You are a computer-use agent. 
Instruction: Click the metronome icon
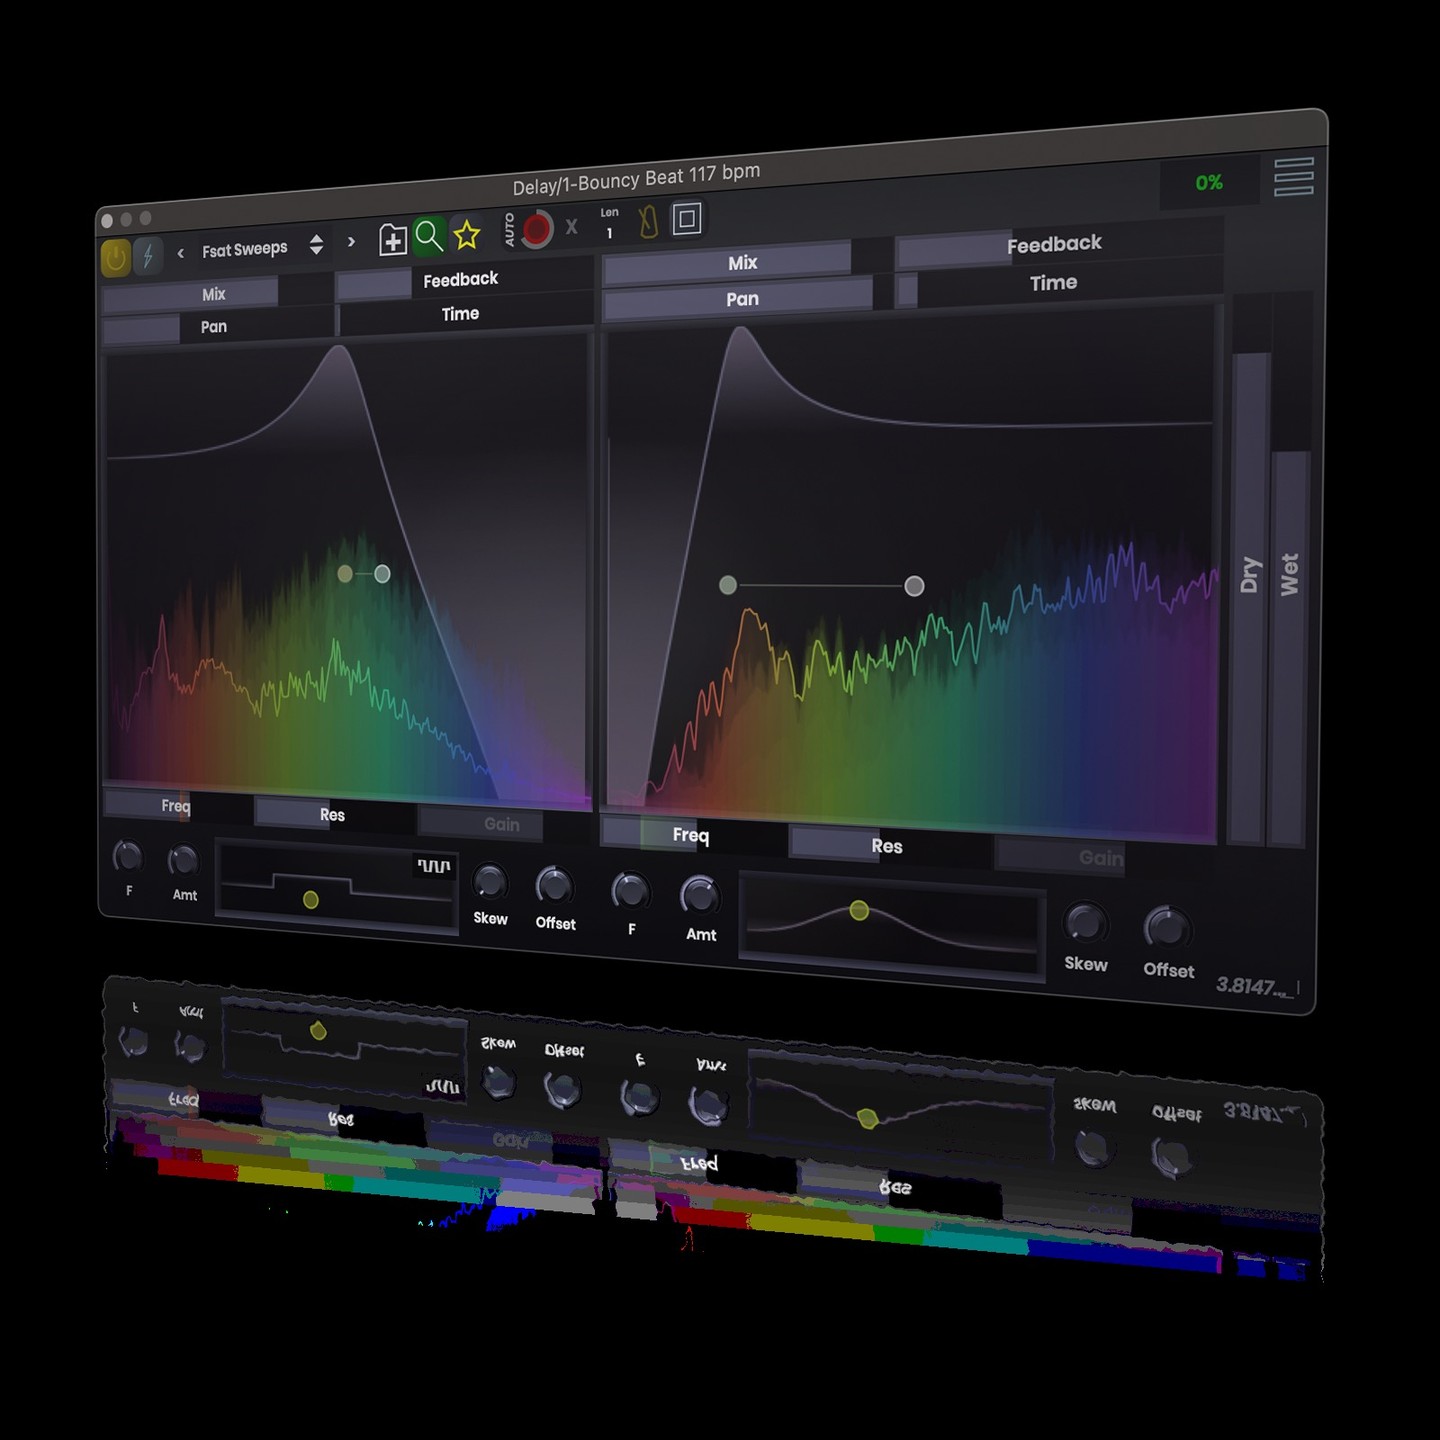coord(650,223)
